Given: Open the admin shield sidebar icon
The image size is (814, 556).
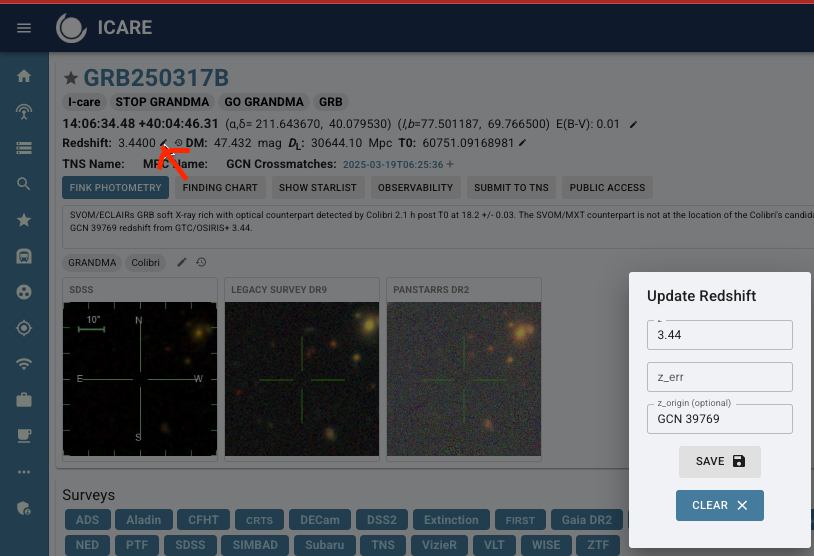Looking at the screenshot, I should tap(24, 508).
